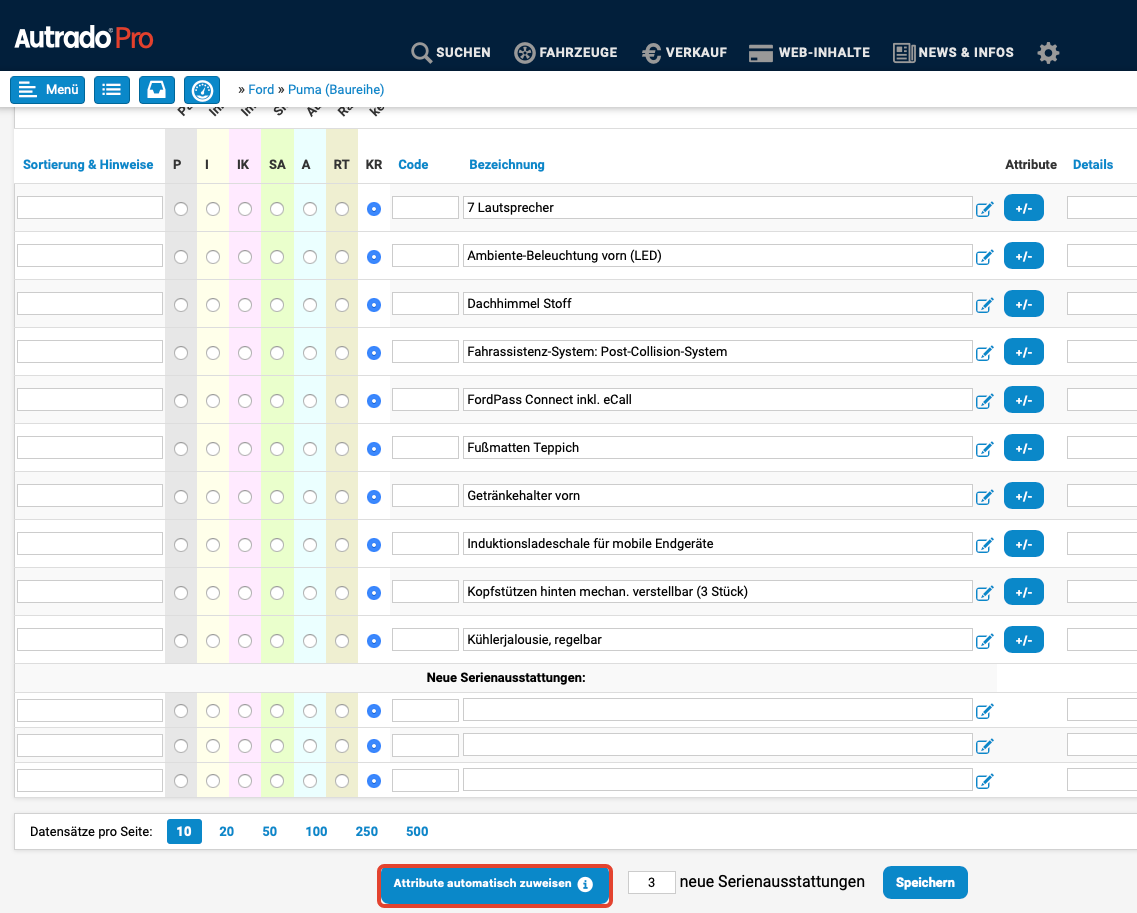Click edit icon for 7 Lautsprecher

984,209
